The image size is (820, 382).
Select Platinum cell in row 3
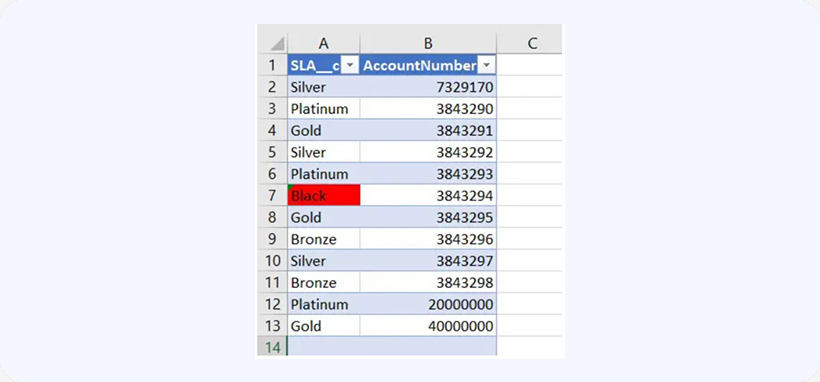pyautogui.click(x=324, y=108)
